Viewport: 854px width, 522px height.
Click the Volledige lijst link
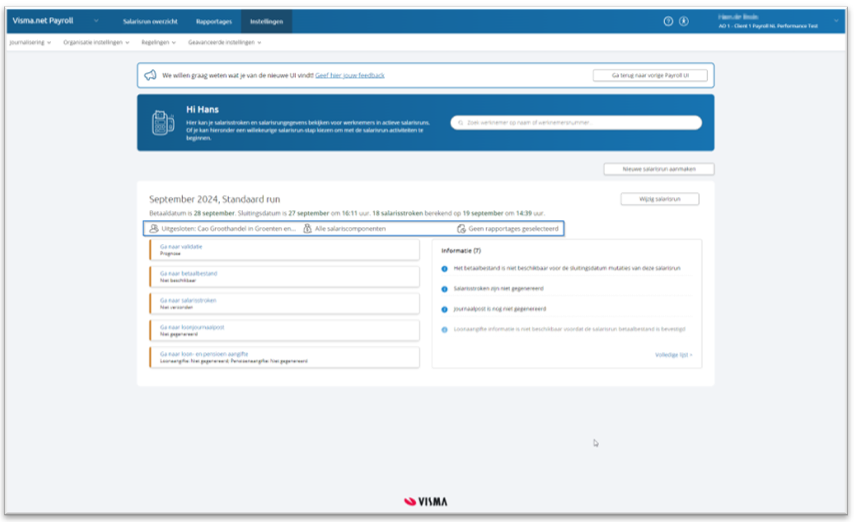click(x=673, y=355)
